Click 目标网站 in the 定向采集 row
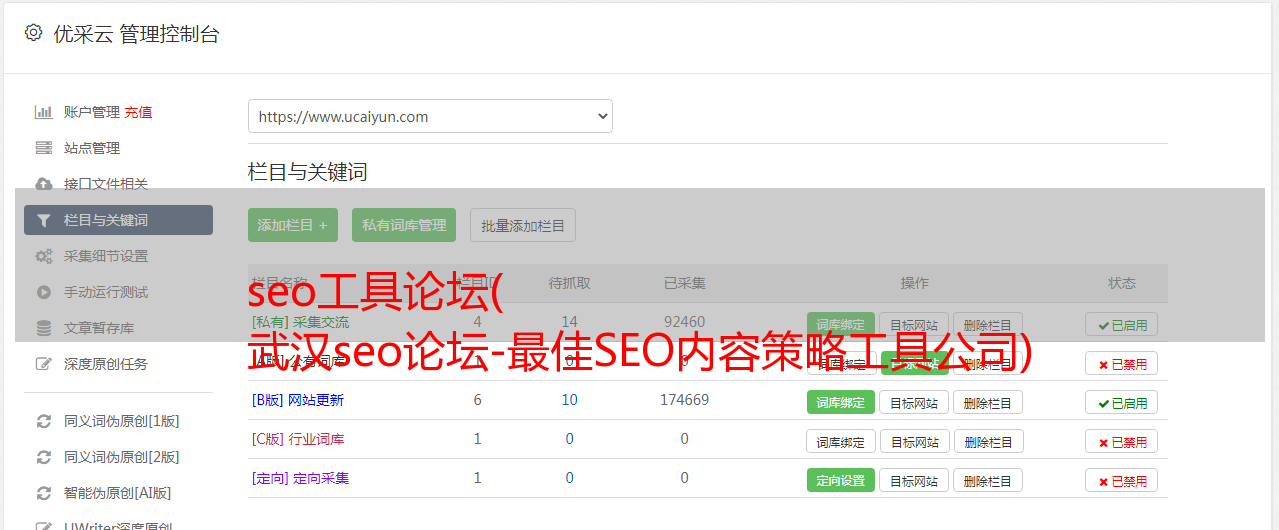This screenshot has width=1279, height=530. [x=914, y=481]
